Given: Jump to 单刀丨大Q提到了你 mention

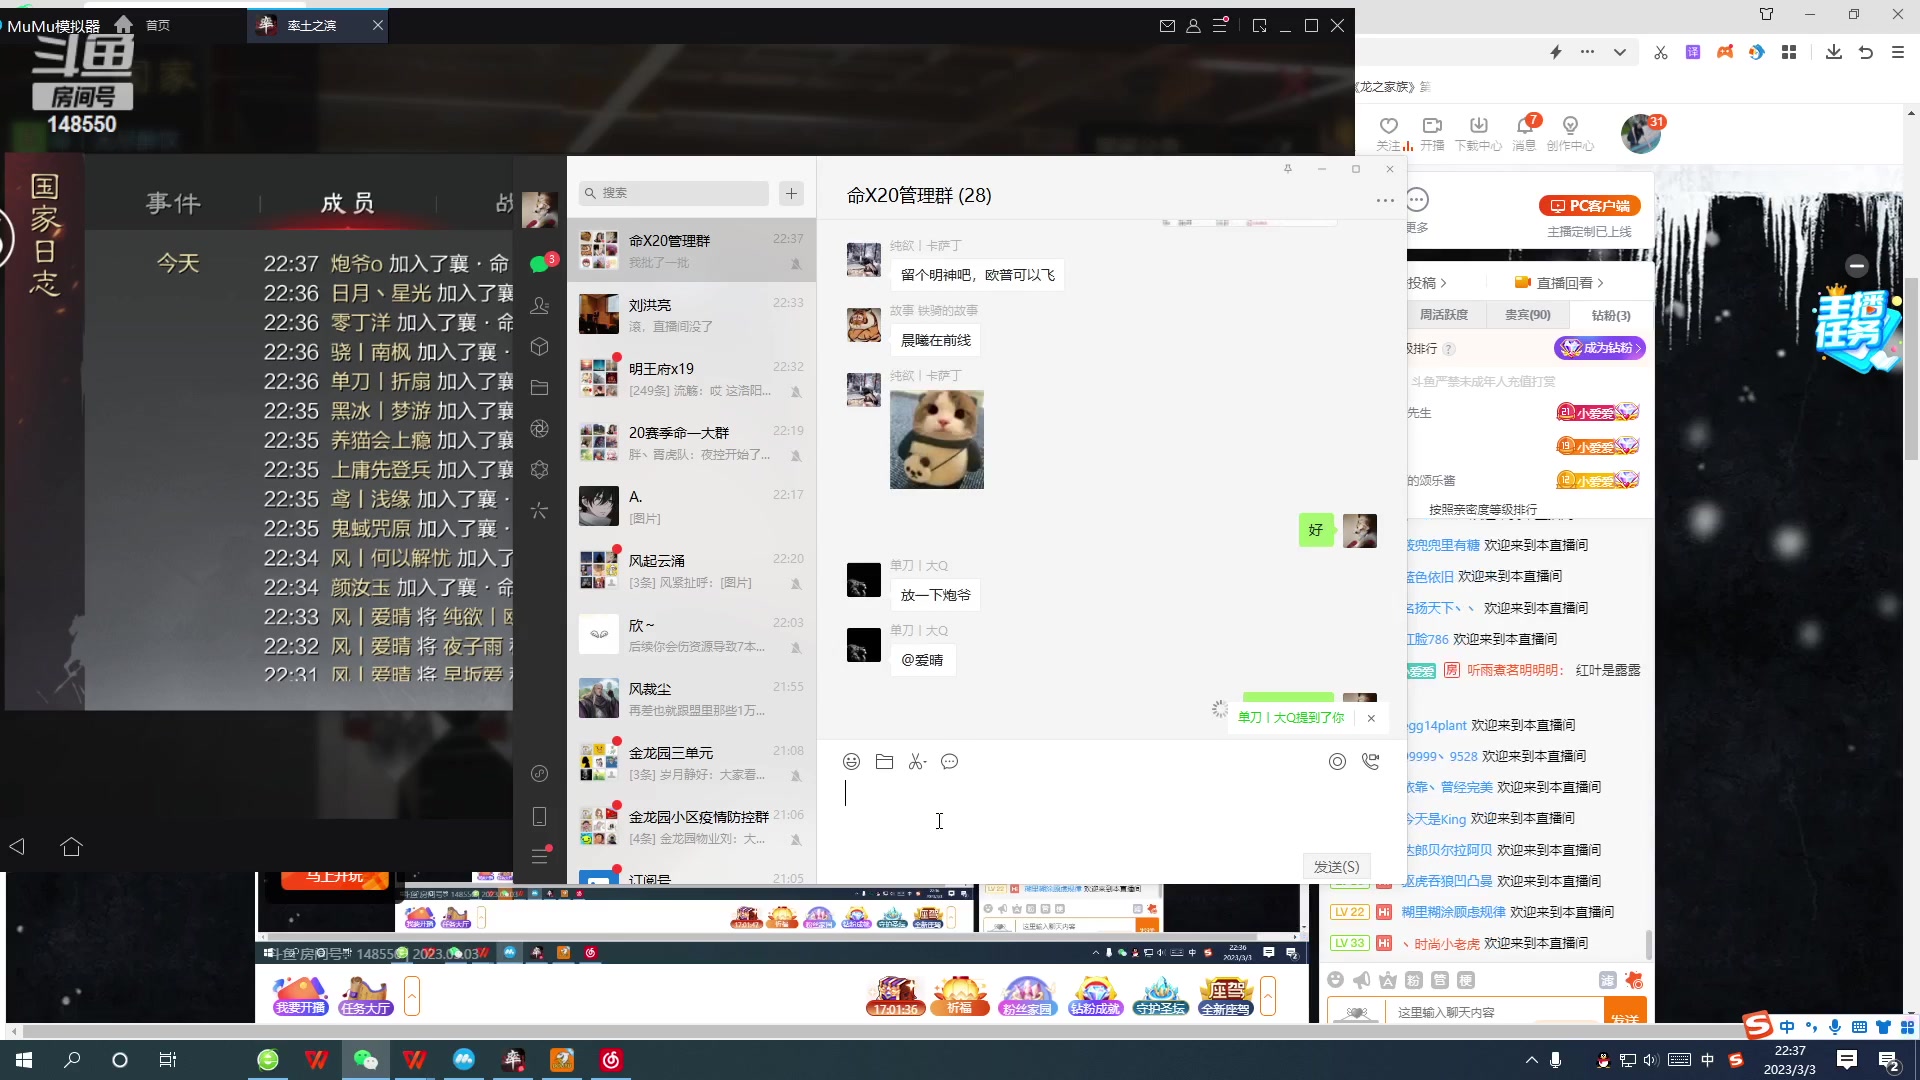Looking at the screenshot, I should [x=1291, y=718].
